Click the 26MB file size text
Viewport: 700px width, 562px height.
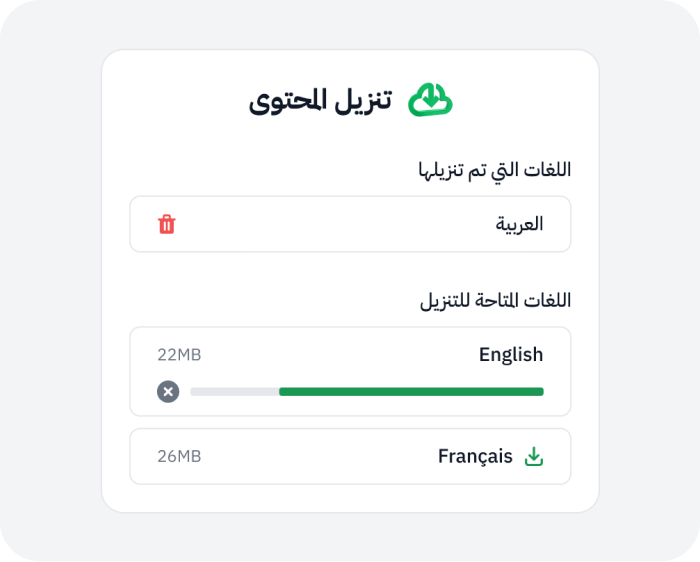(x=179, y=457)
